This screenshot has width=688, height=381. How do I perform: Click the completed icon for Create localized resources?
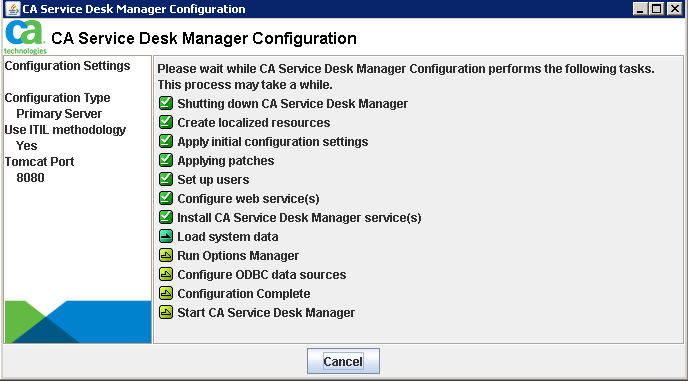click(x=165, y=122)
